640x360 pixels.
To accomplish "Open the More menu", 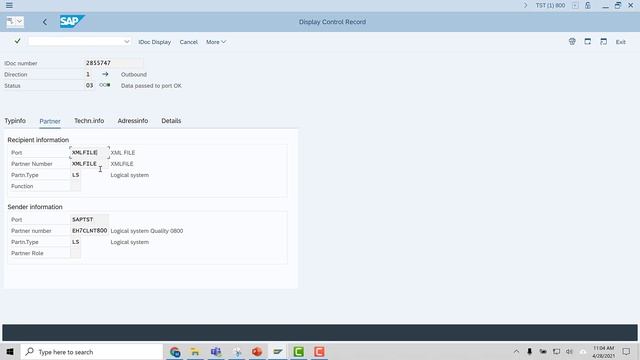I will 216,42.
